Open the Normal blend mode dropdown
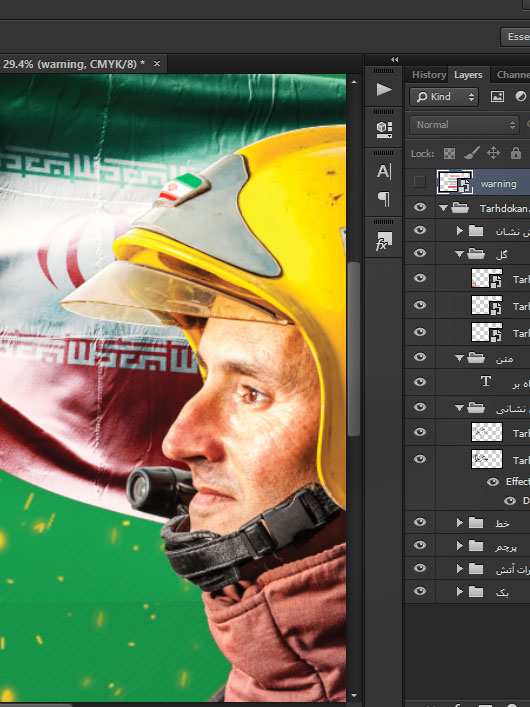The height and width of the screenshot is (707, 530). [465, 125]
